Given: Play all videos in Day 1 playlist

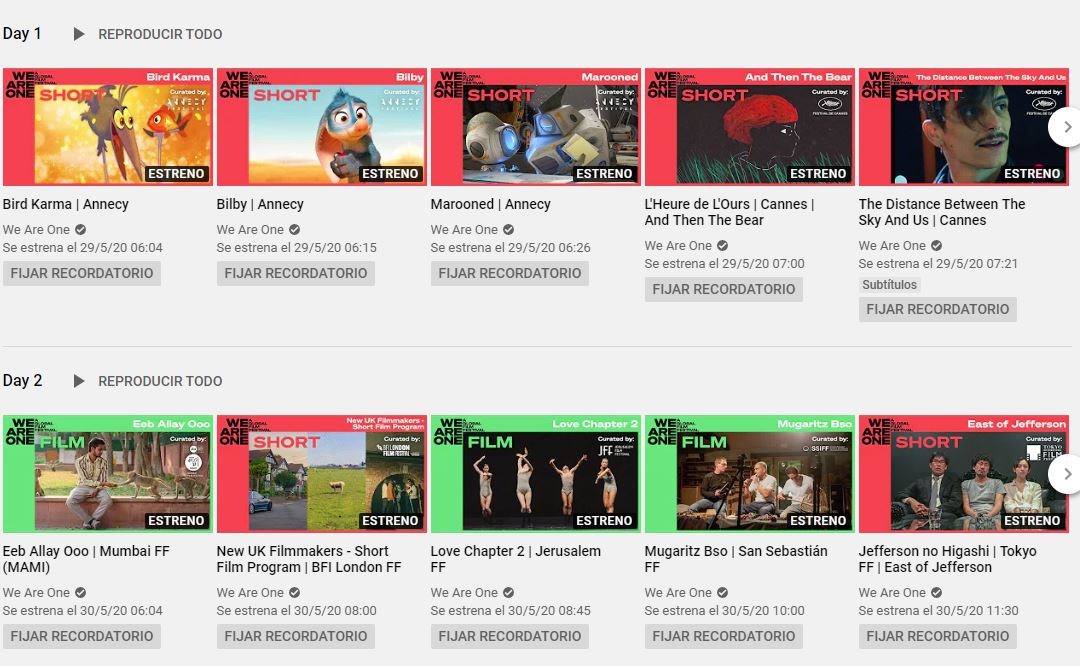Looking at the screenshot, I should click(x=160, y=34).
